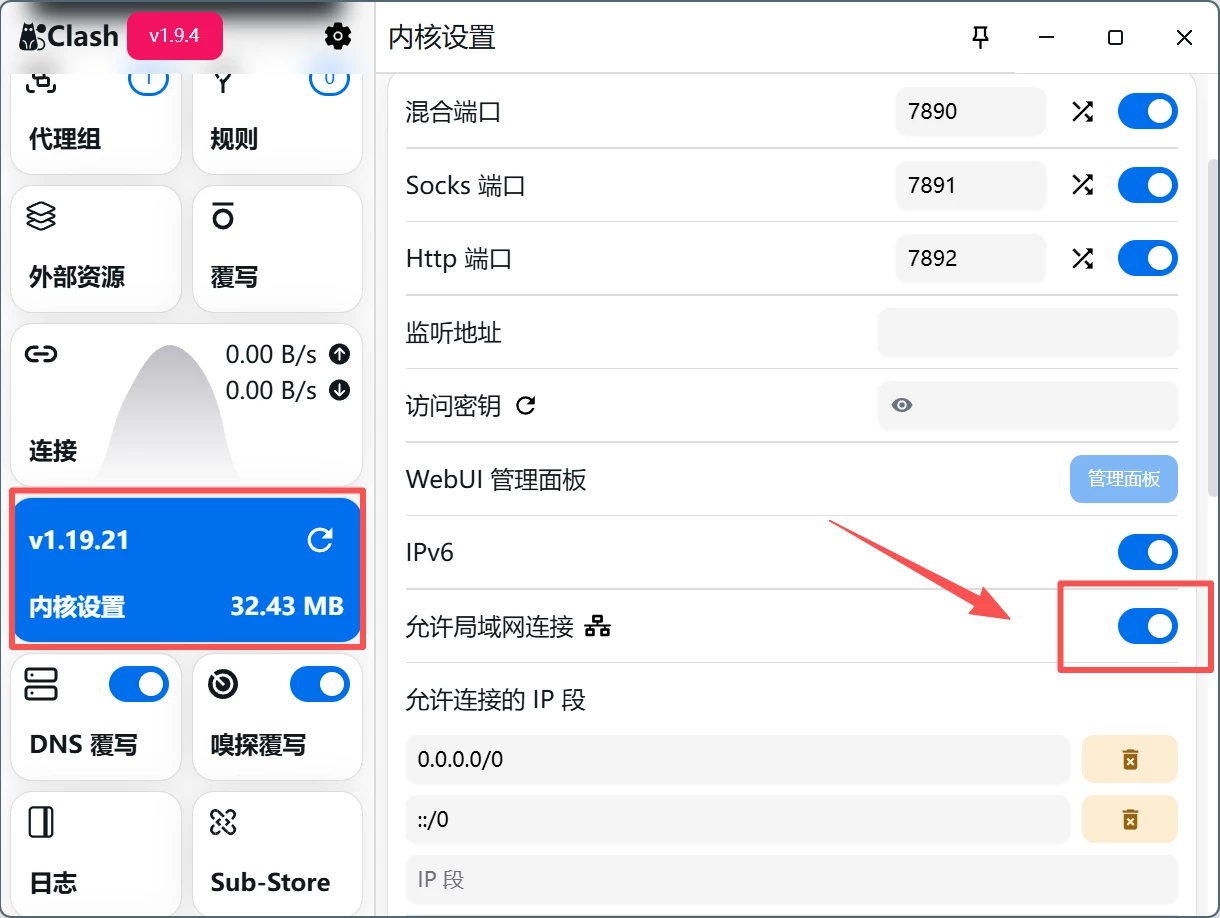Refresh the core version in 内核设置 card
This screenshot has width=1220, height=918.
click(320, 540)
